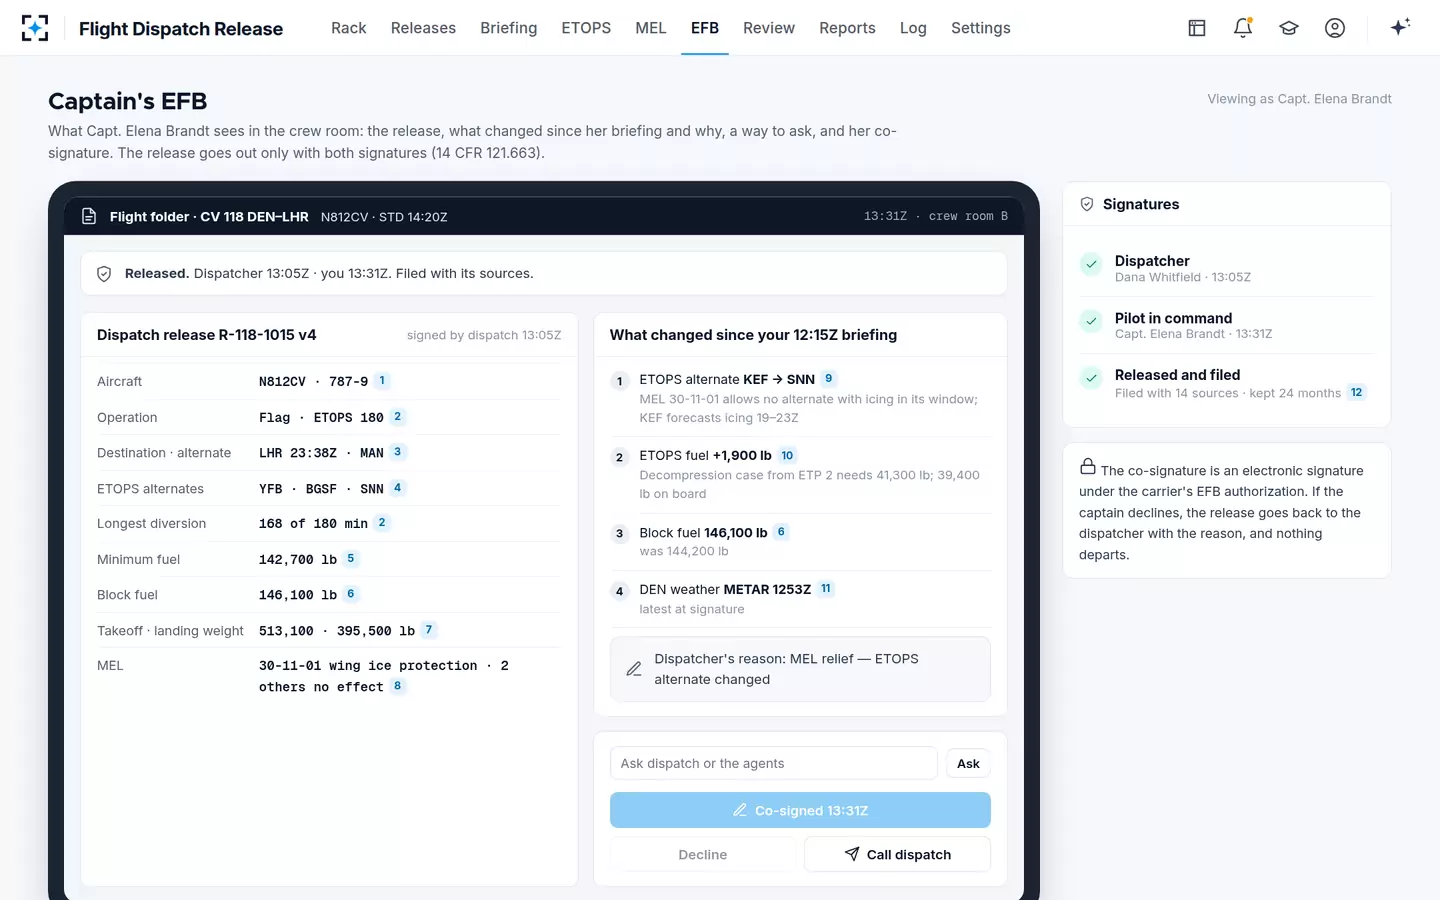Viewport: 1440px width, 900px height.
Task: Click the Call dispatch button
Action: 898,855
